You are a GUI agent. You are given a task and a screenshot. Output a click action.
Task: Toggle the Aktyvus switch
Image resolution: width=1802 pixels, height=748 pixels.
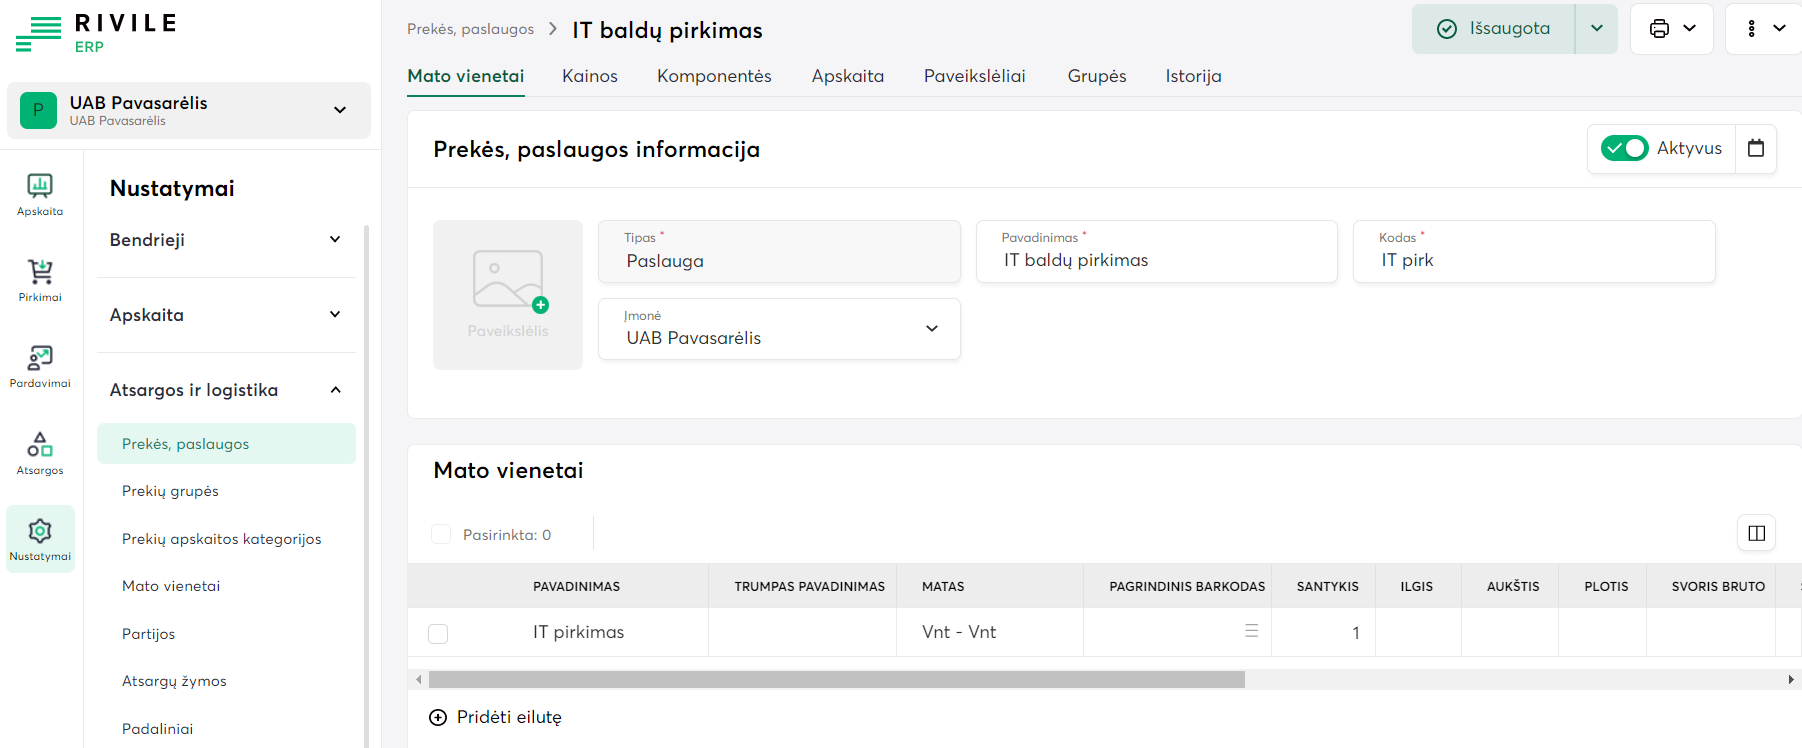(1624, 148)
